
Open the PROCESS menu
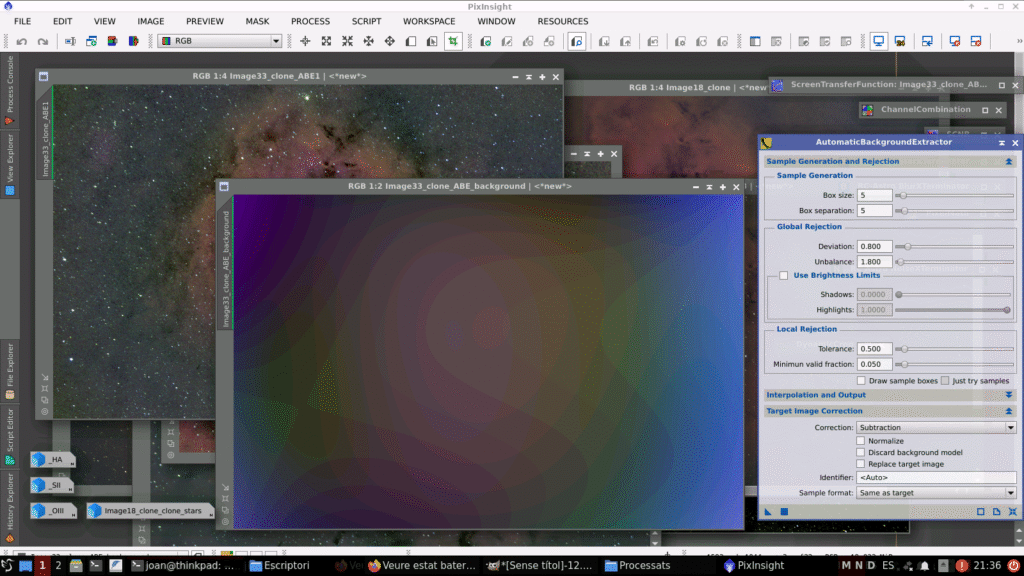[x=310, y=21]
